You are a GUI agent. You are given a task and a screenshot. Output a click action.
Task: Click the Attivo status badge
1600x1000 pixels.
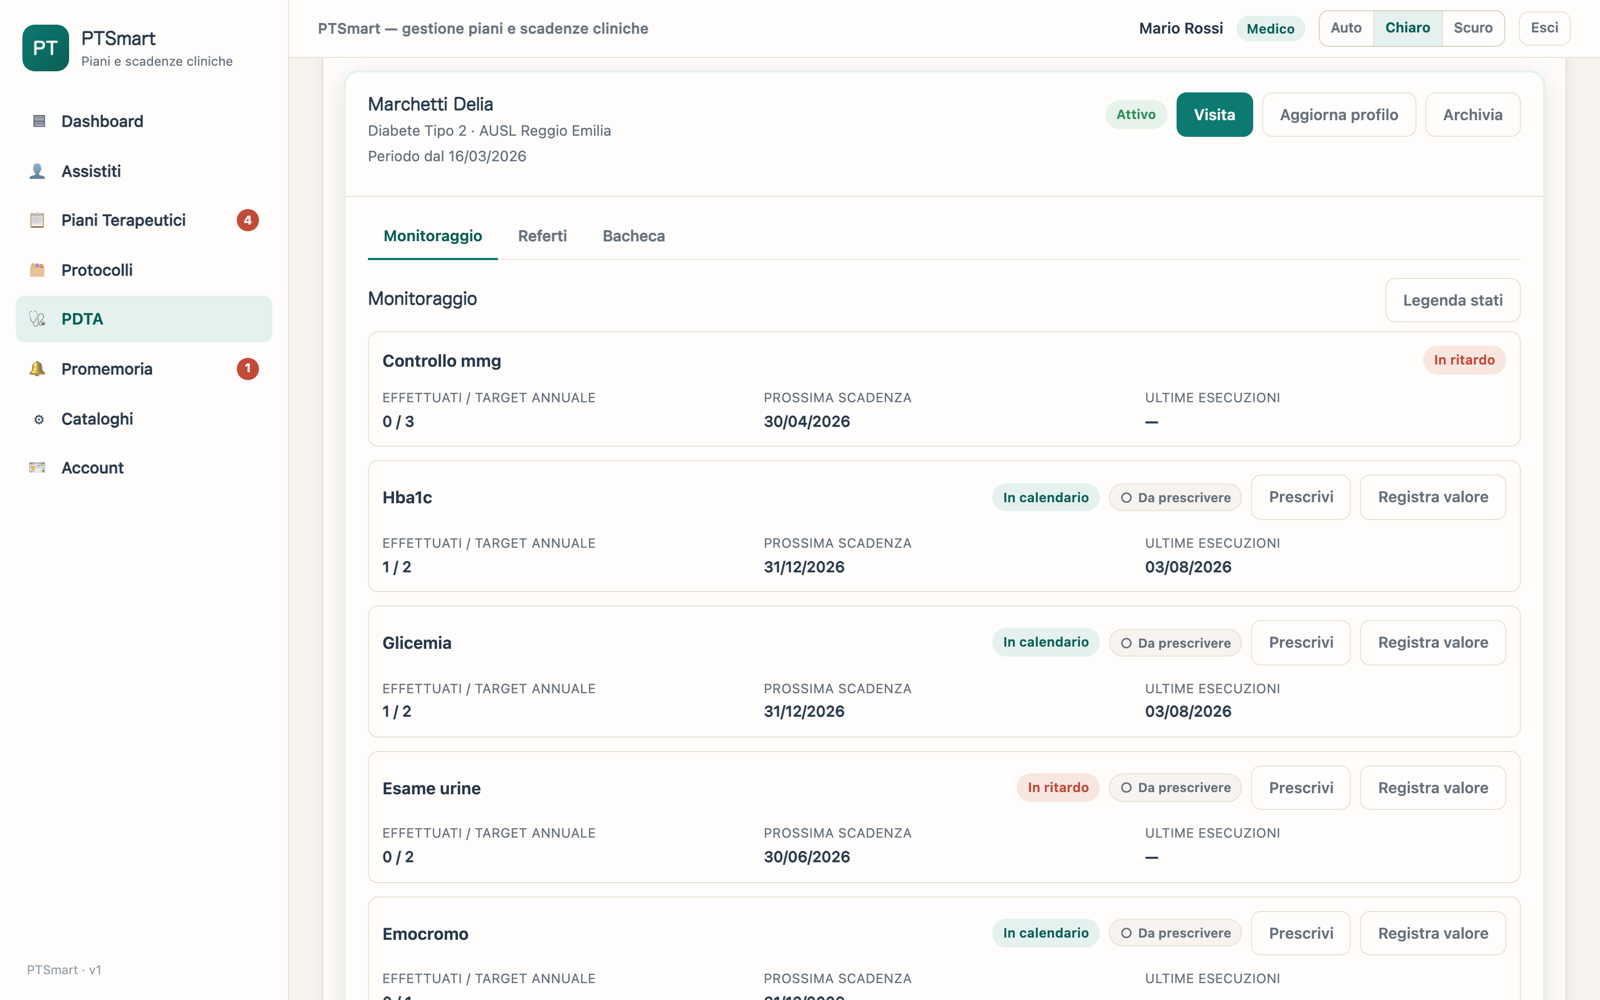(1136, 115)
